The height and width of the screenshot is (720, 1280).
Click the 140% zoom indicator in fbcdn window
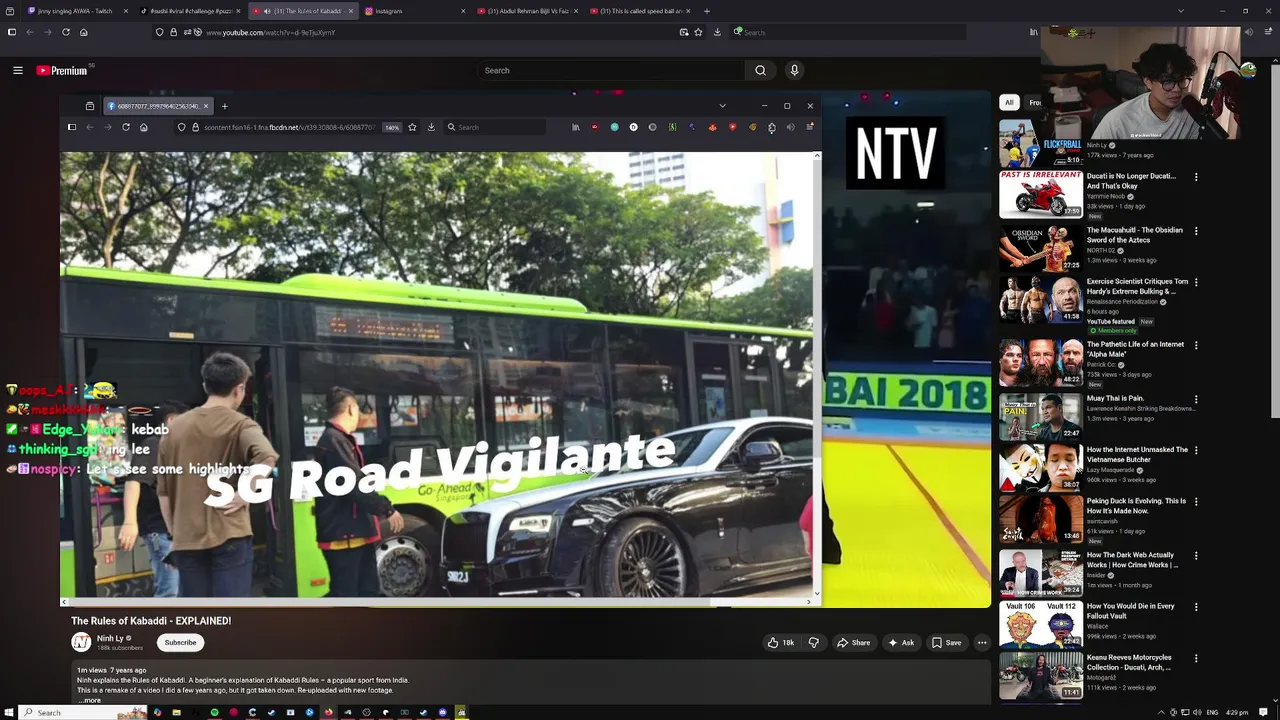(x=392, y=127)
